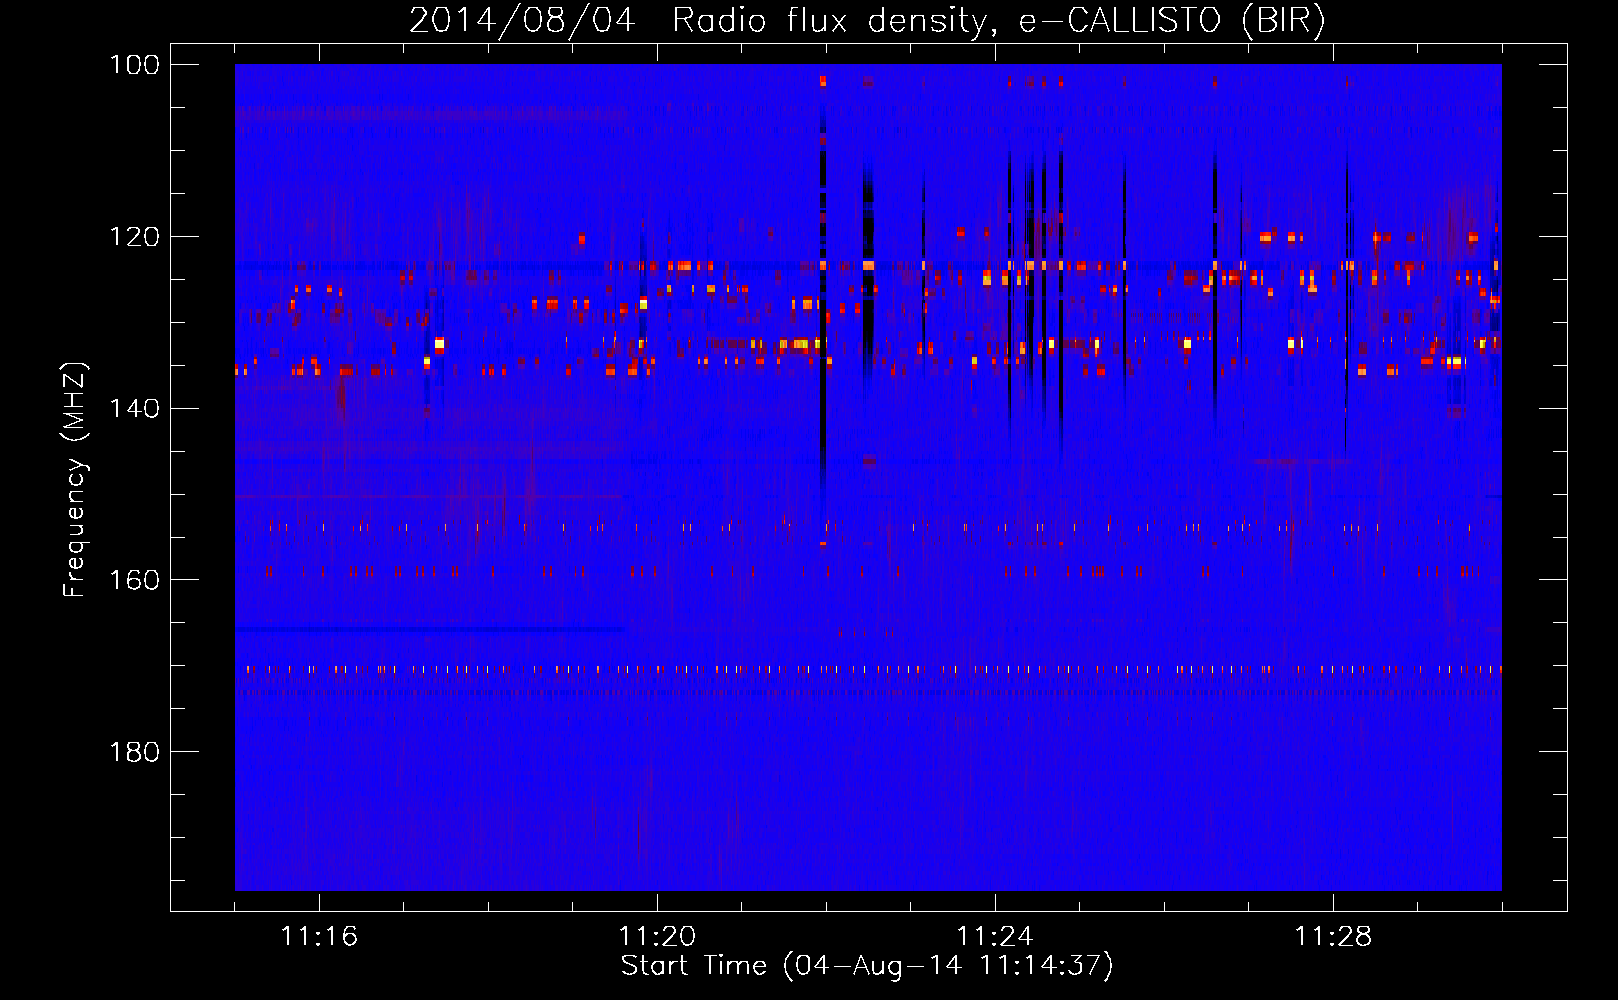
Task: Click the 100 frequency tick label
Action: click(136, 65)
